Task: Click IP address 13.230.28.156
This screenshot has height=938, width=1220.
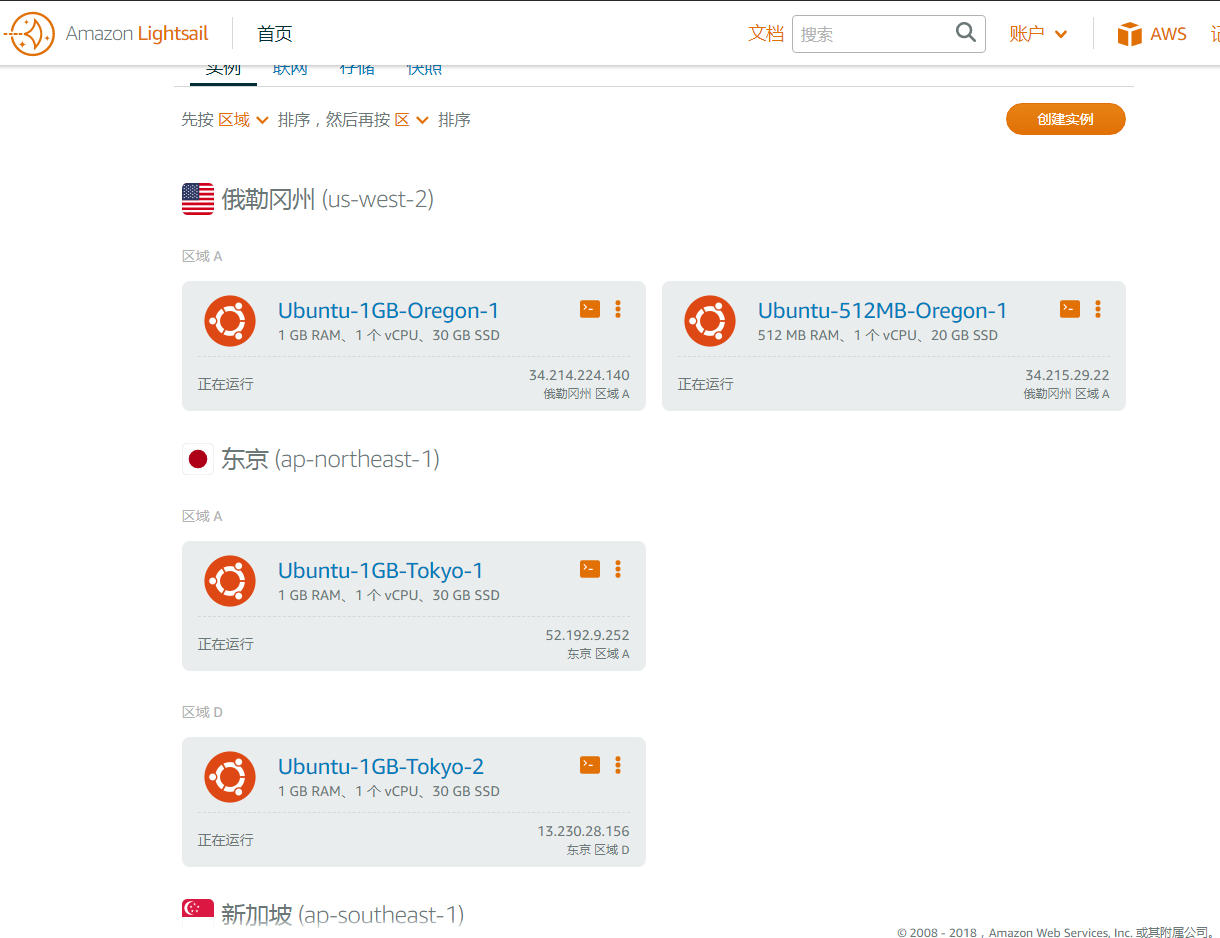Action: [x=583, y=832]
